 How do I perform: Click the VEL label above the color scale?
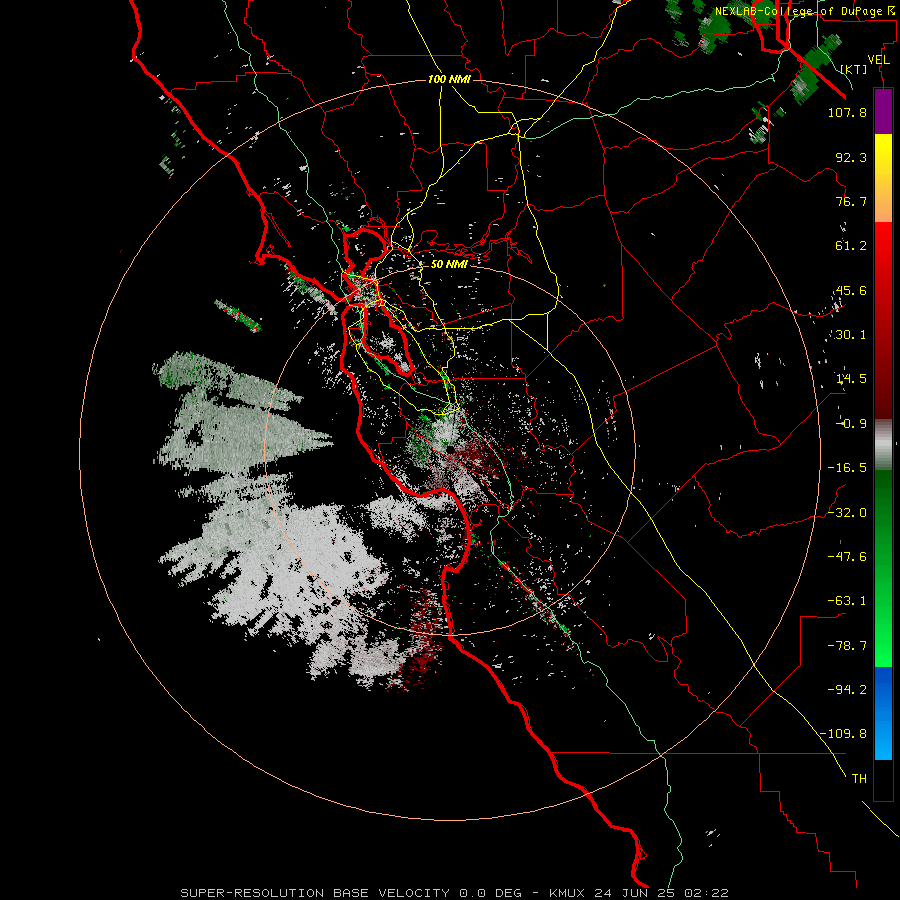coord(878,60)
